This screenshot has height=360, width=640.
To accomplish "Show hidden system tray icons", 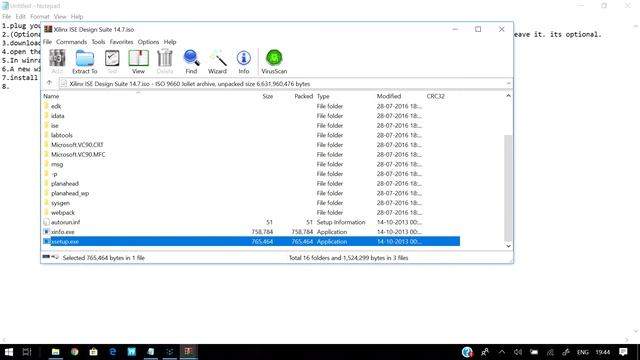I will (502, 352).
